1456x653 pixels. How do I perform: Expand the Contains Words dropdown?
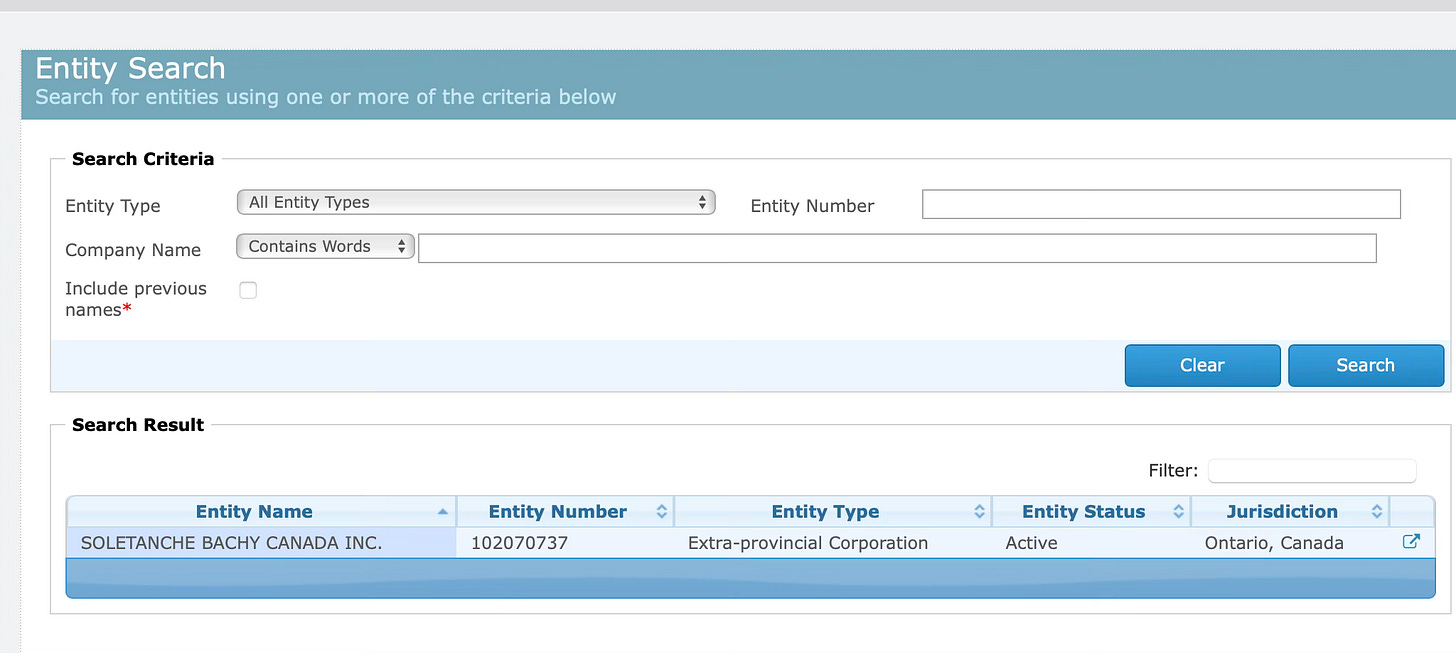pyautogui.click(x=325, y=246)
